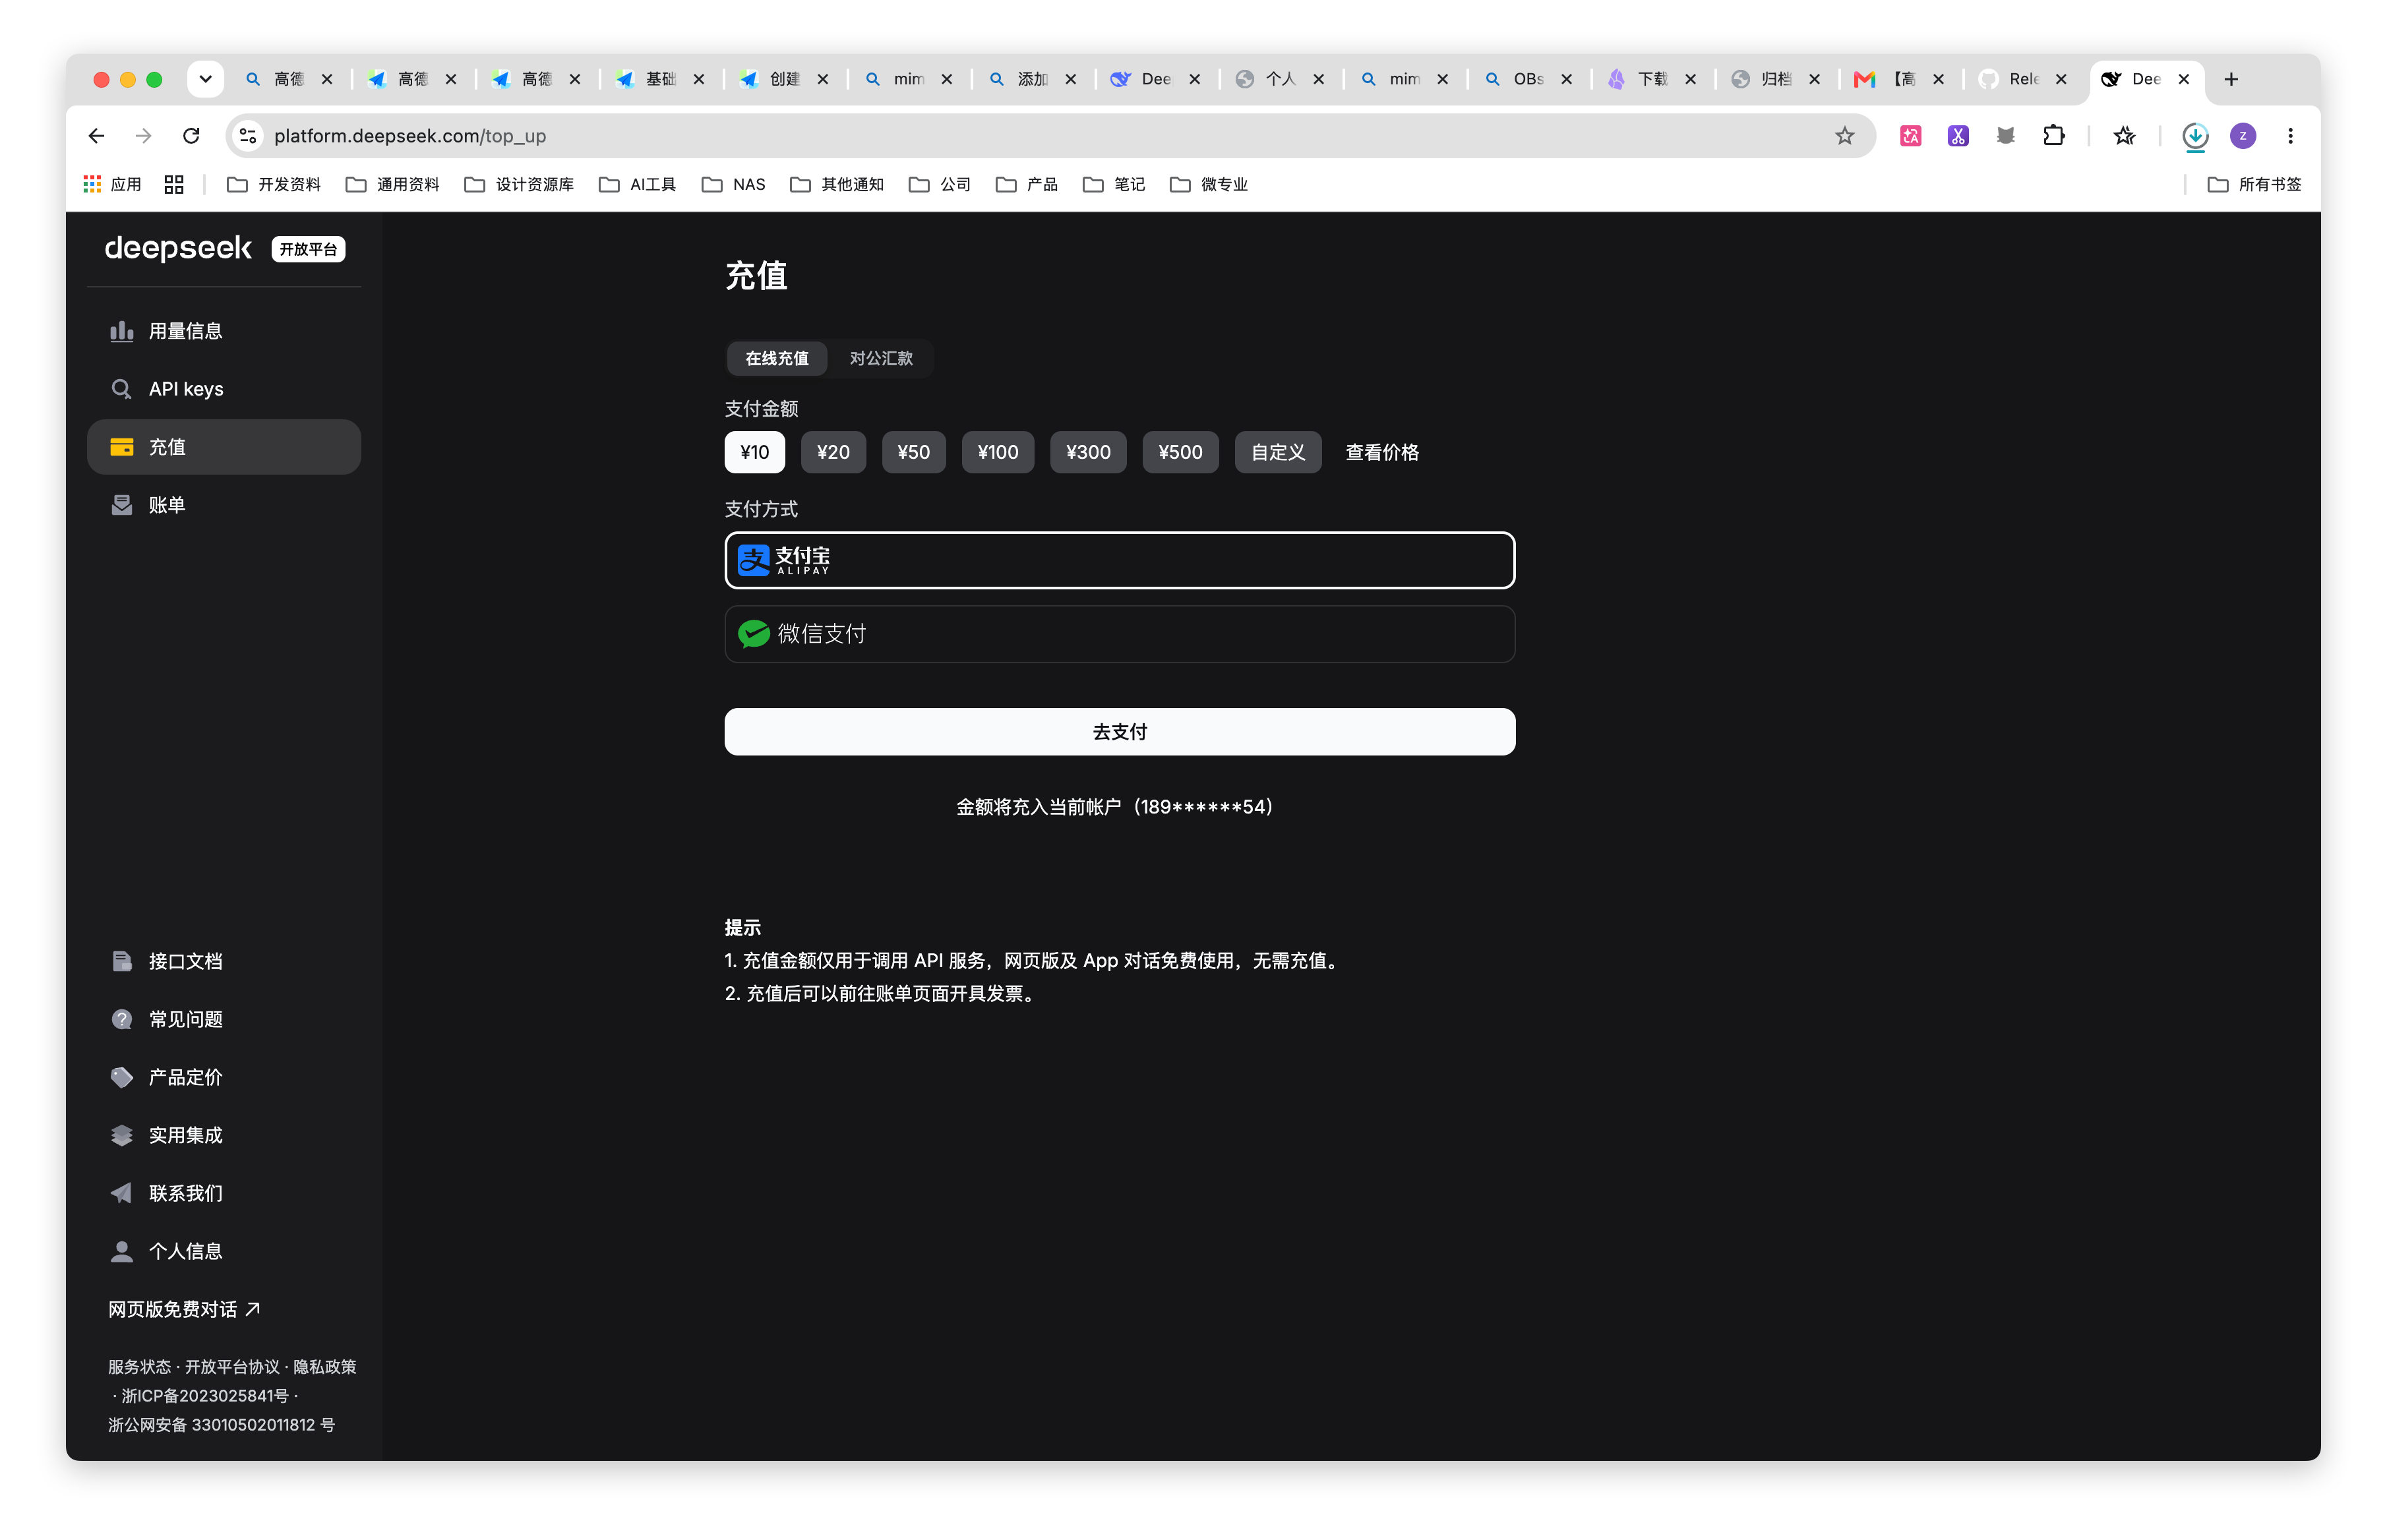
Task: Switch to the 在线充值 tab
Action: pyautogui.click(x=777, y=358)
